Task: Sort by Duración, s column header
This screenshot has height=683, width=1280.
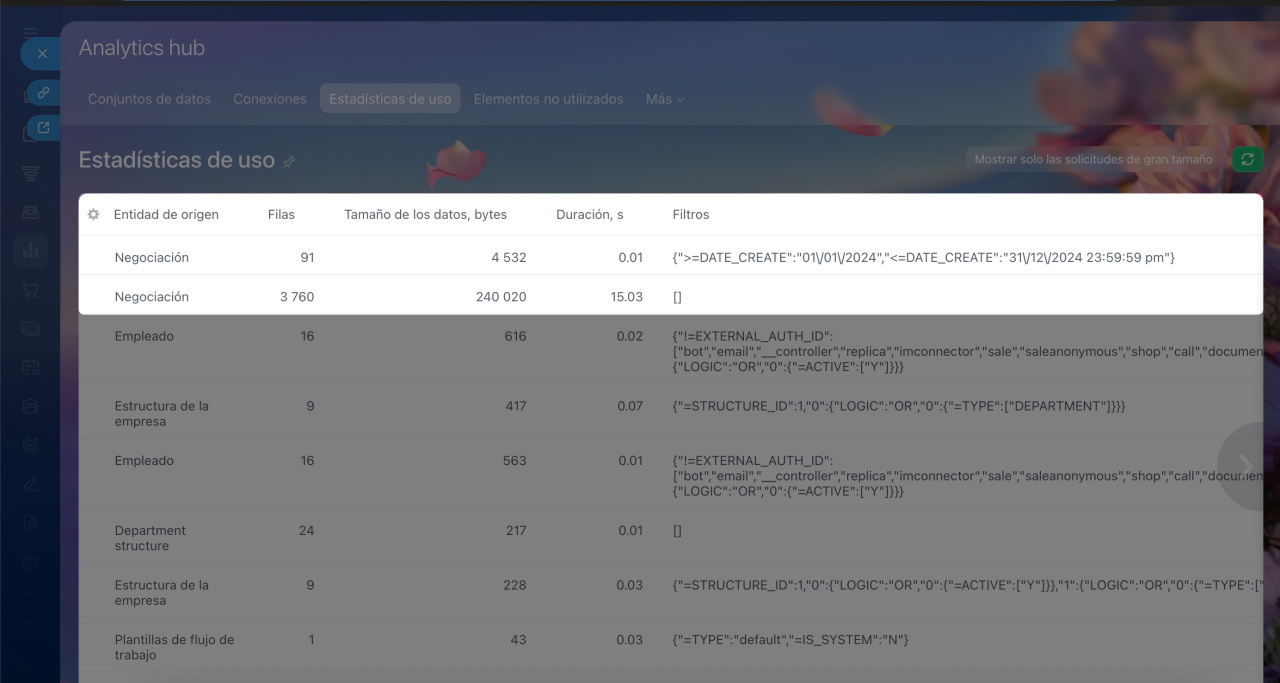Action: (x=590, y=215)
